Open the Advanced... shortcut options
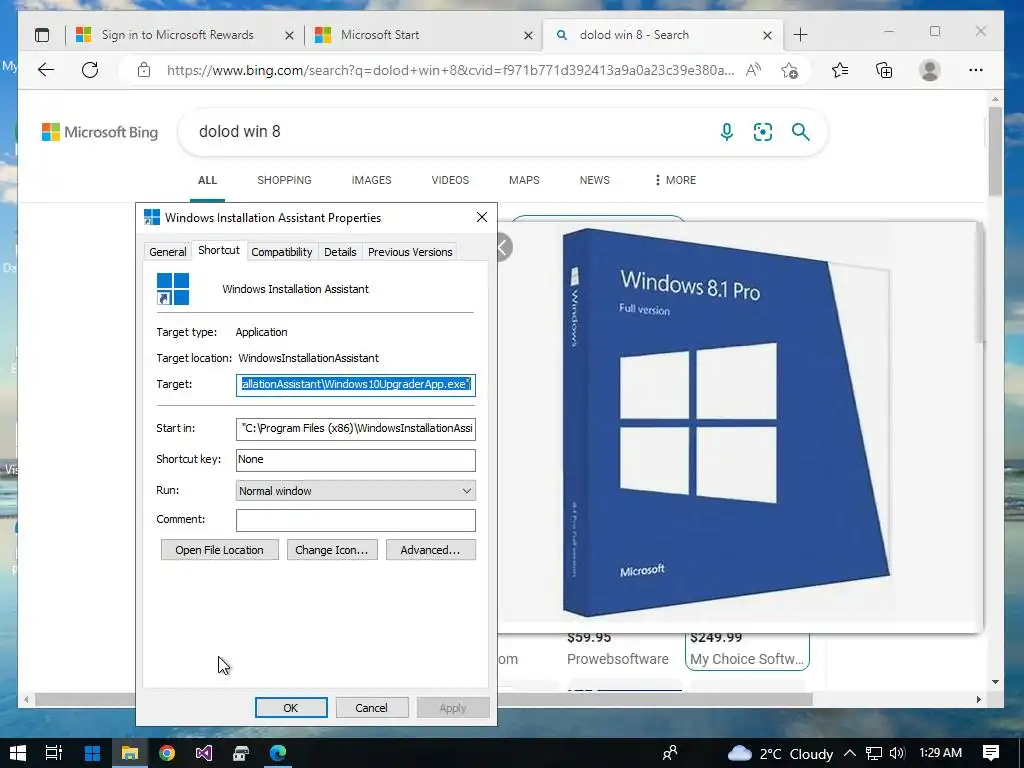Viewport: 1024px width, 768px height. 430,550
